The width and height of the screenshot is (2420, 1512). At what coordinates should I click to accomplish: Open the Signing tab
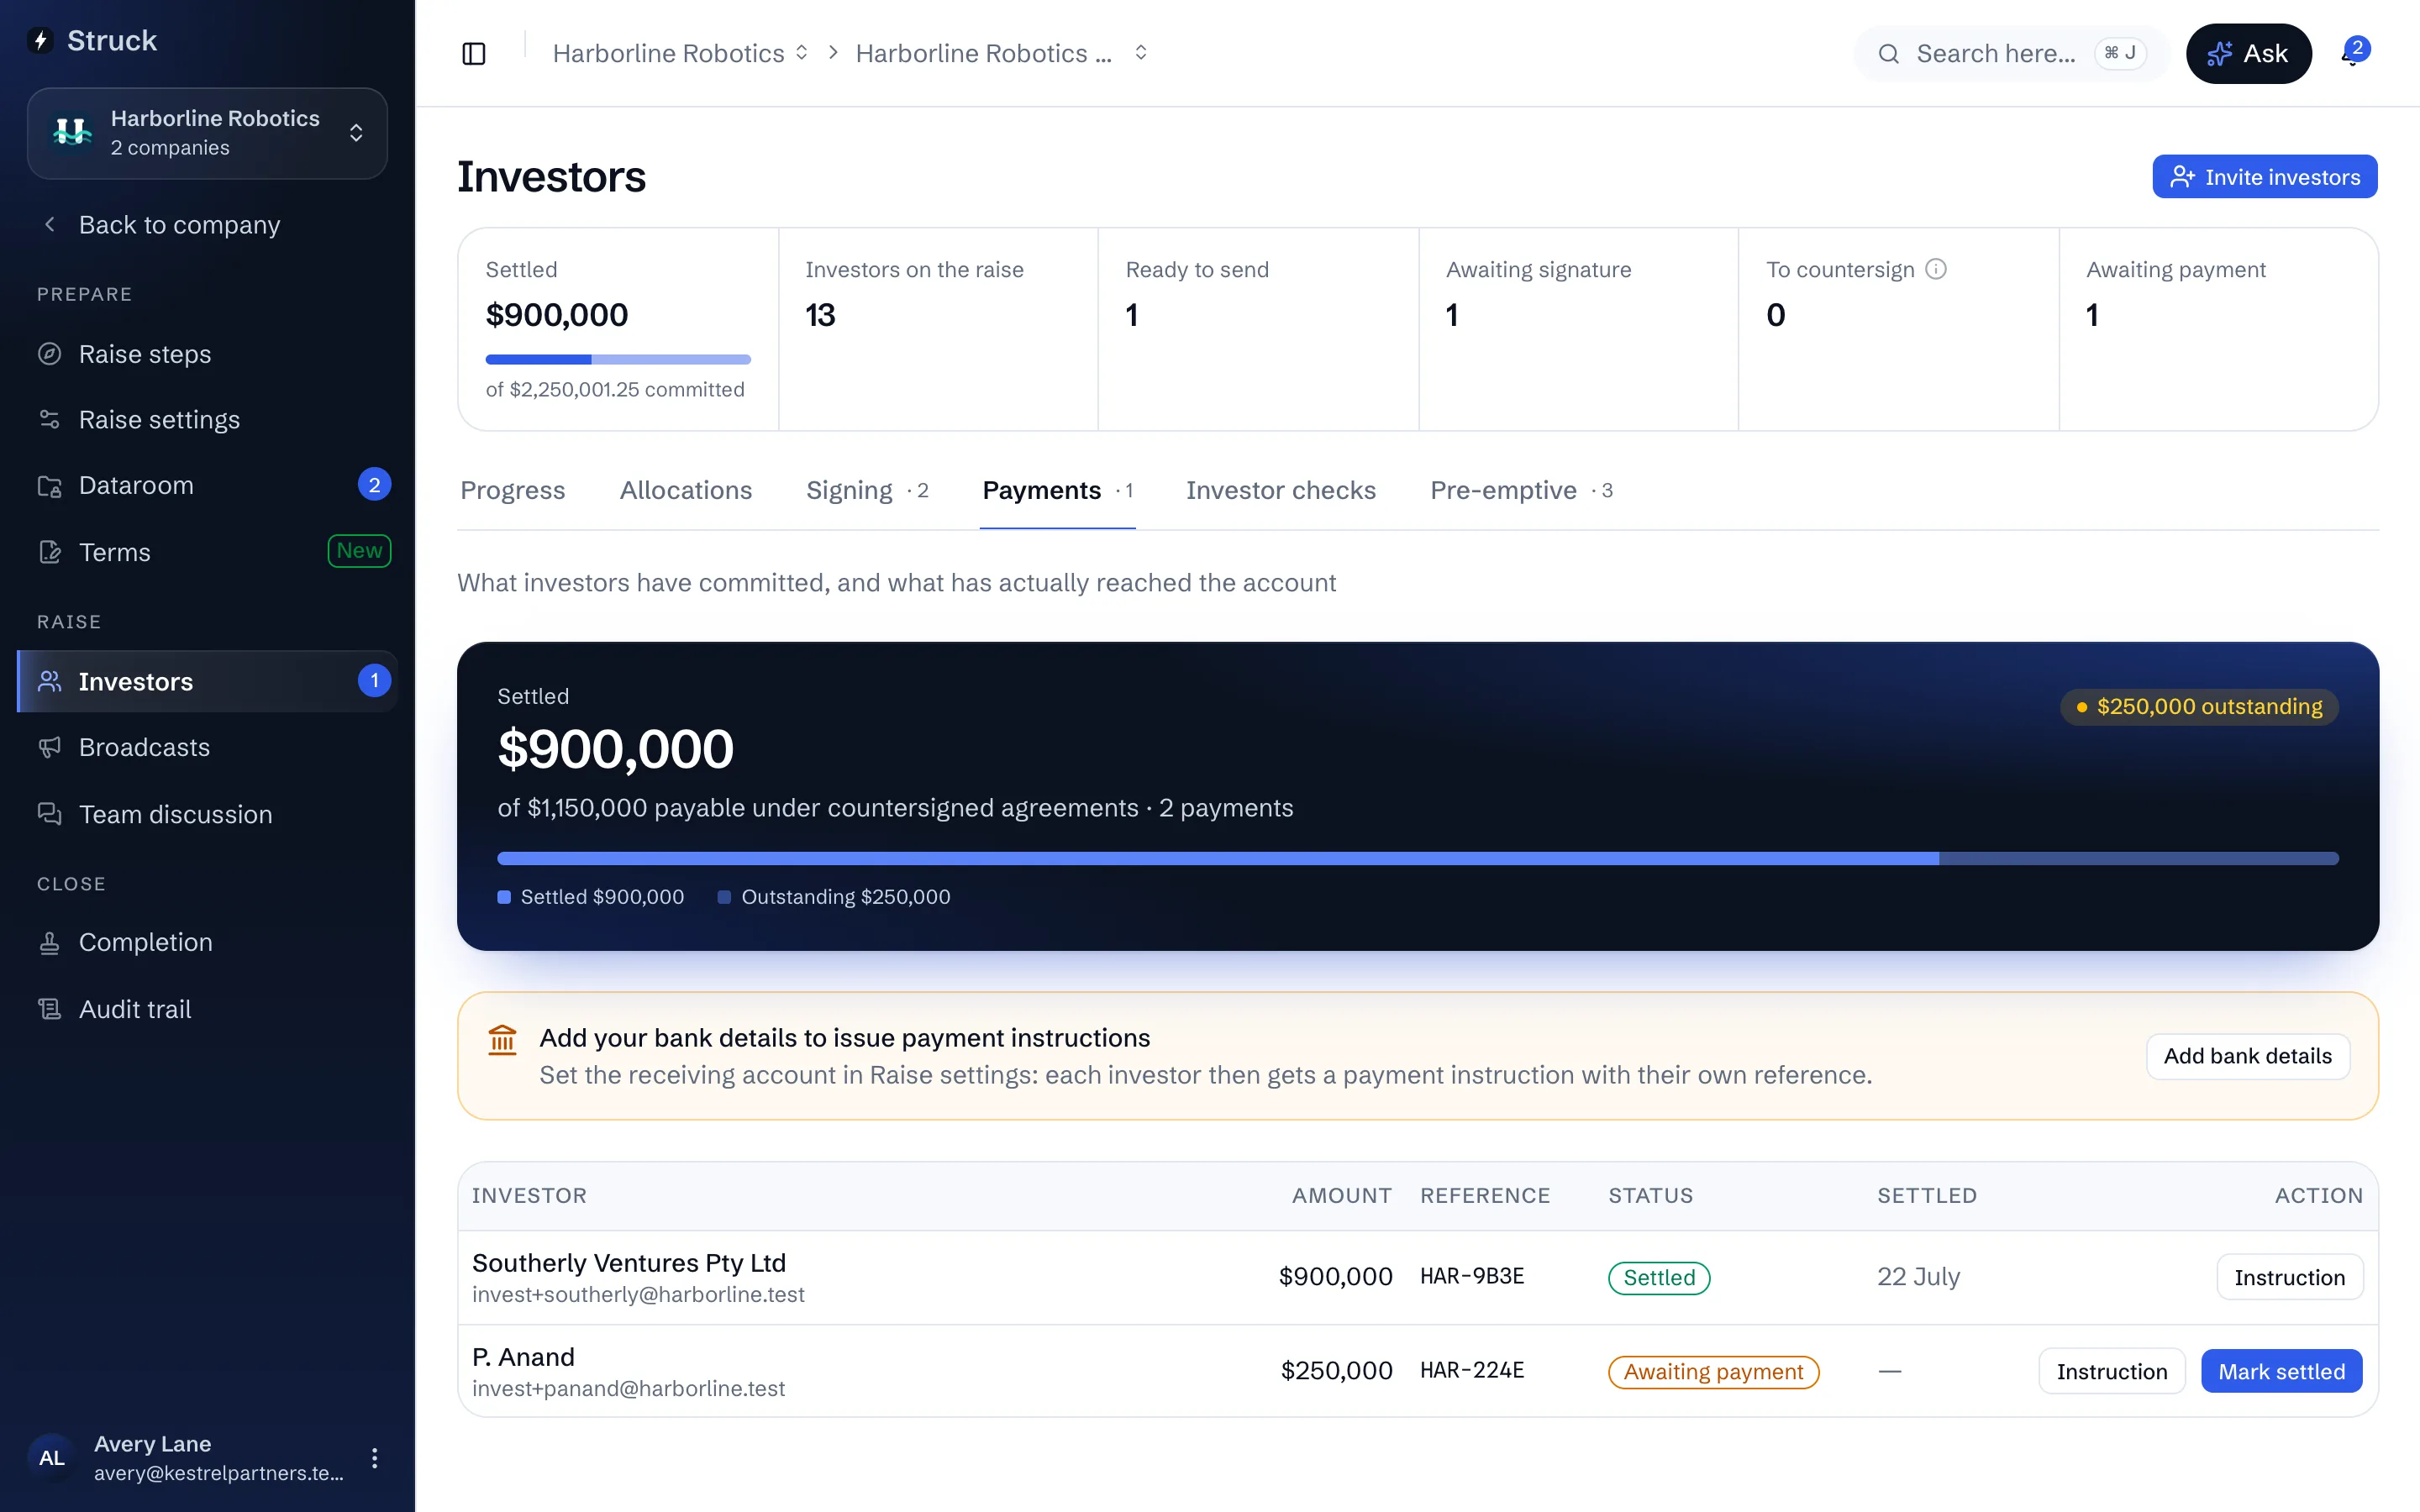867,490
